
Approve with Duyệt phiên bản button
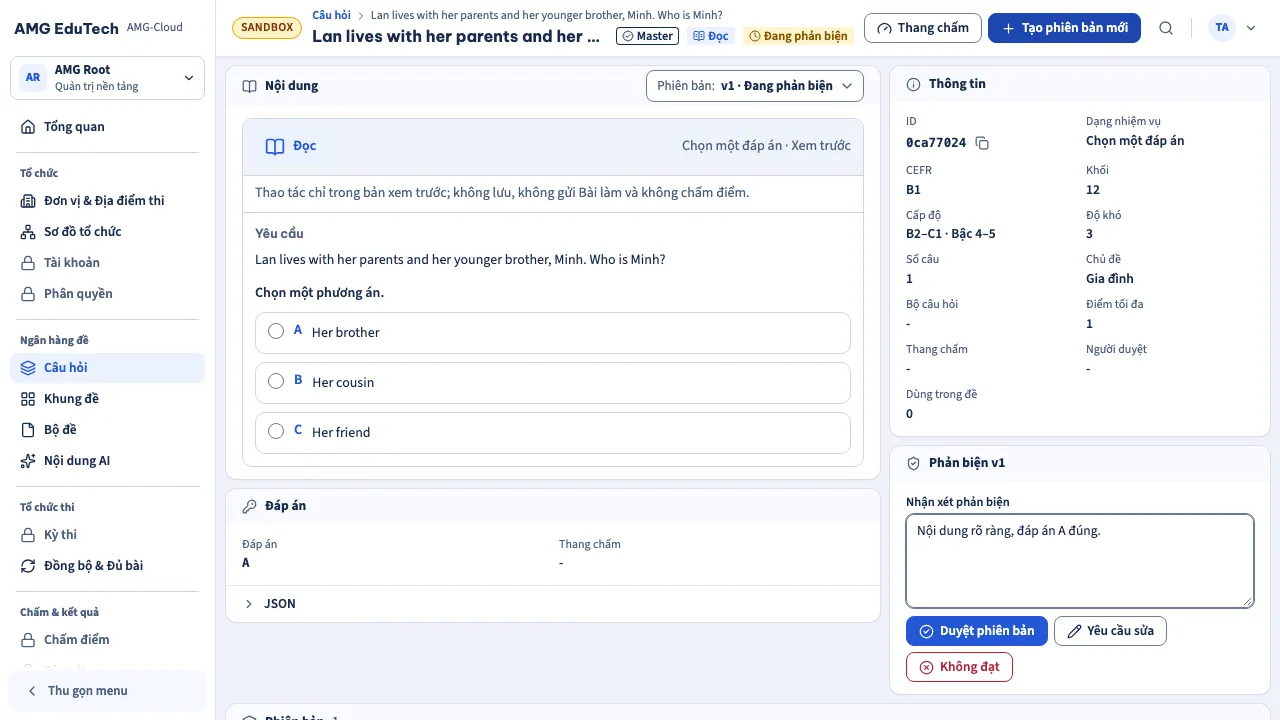(x=977, y=631)
